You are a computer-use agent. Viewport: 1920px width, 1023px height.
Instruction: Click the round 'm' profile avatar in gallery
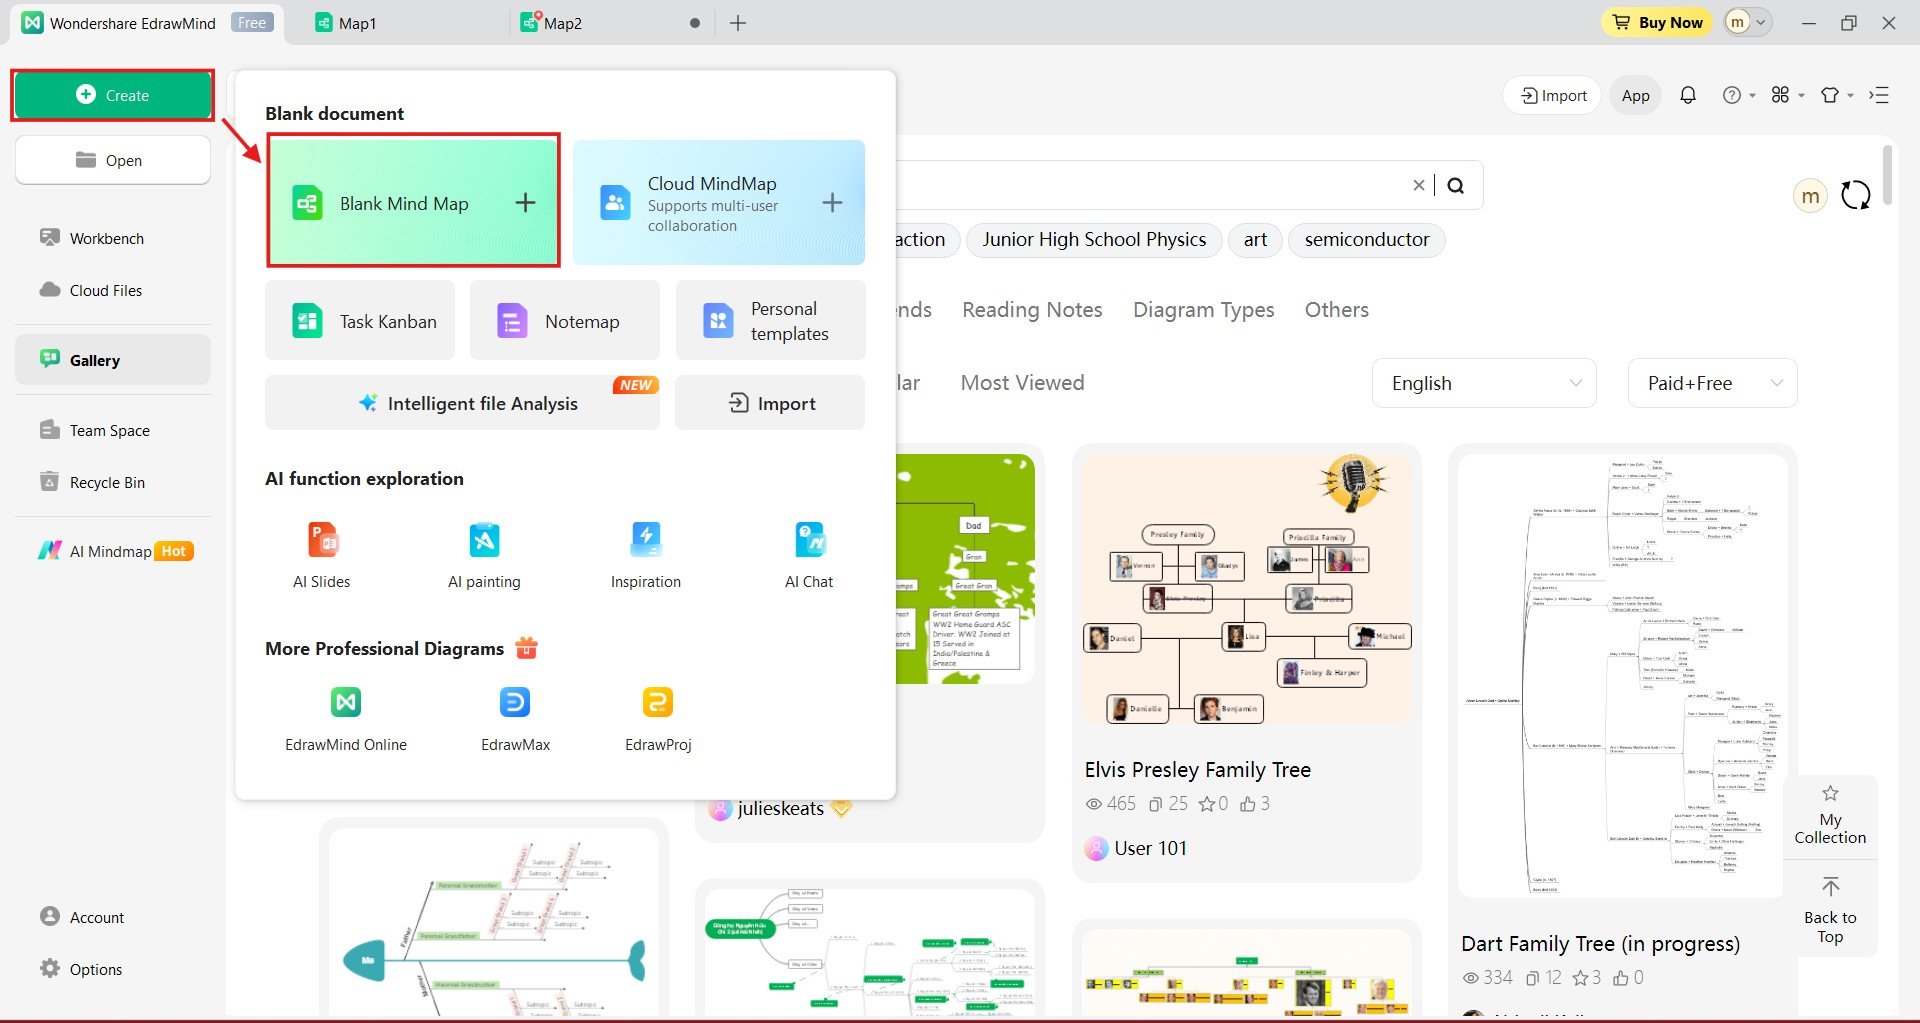1810,196
